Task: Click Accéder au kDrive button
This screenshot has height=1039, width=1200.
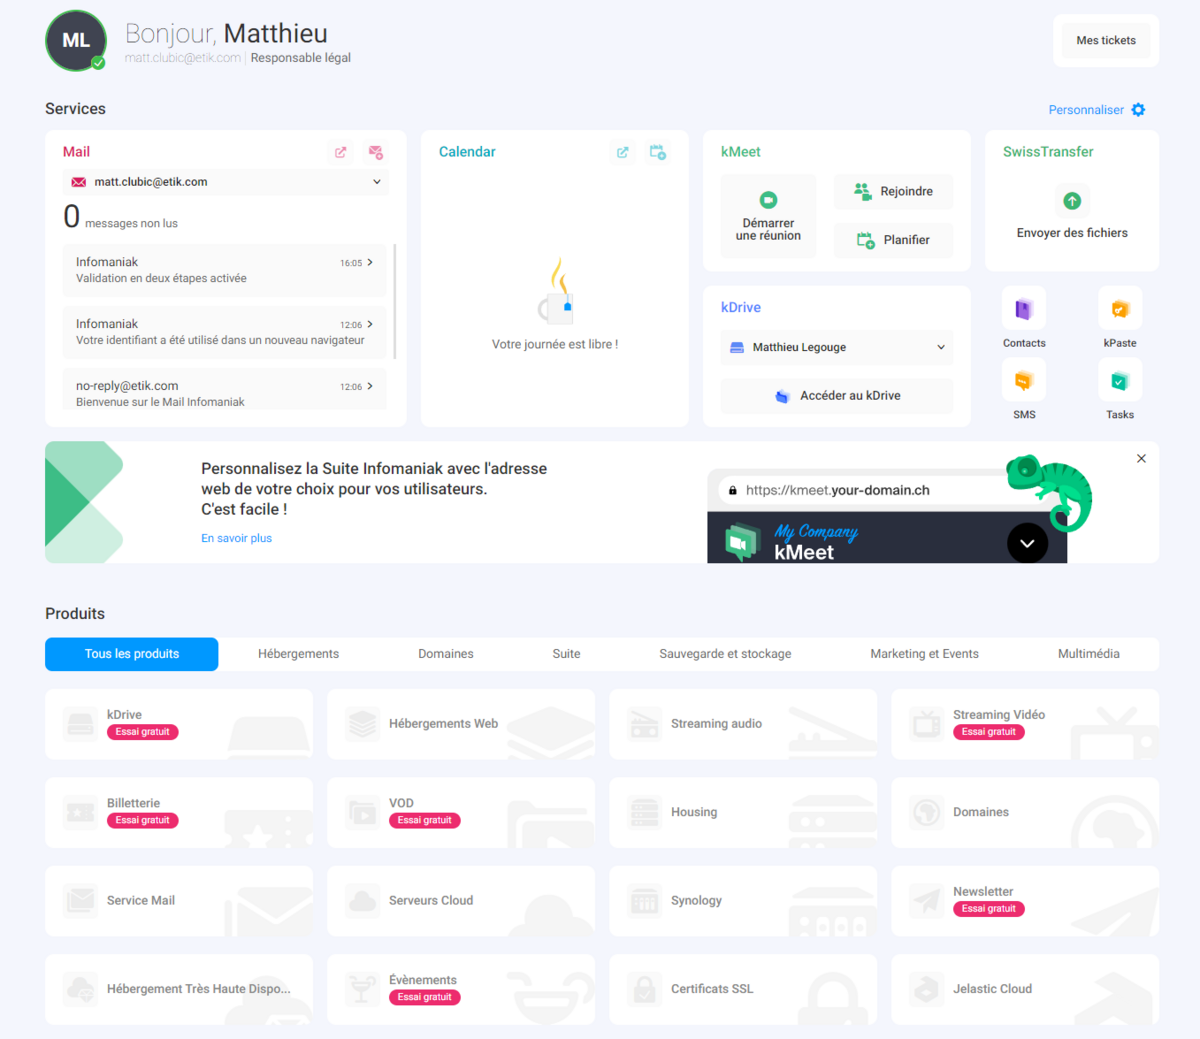Action: (837, 396)
